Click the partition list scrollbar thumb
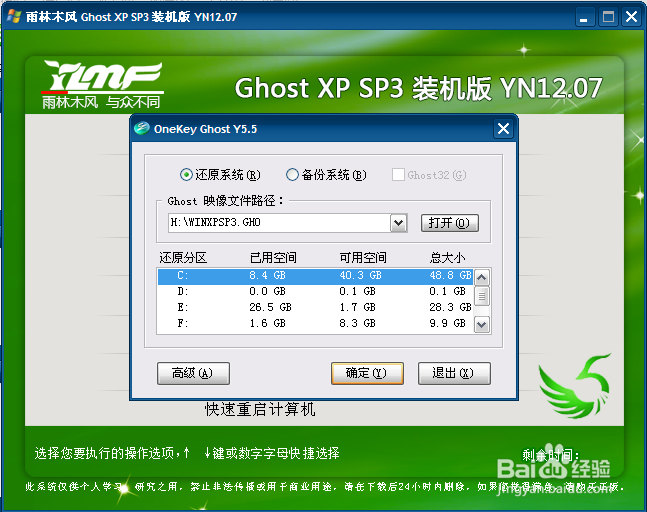Image resolution: width=647 pixels, height=512 pixels. pyautogui.click(x=482, y=296)
